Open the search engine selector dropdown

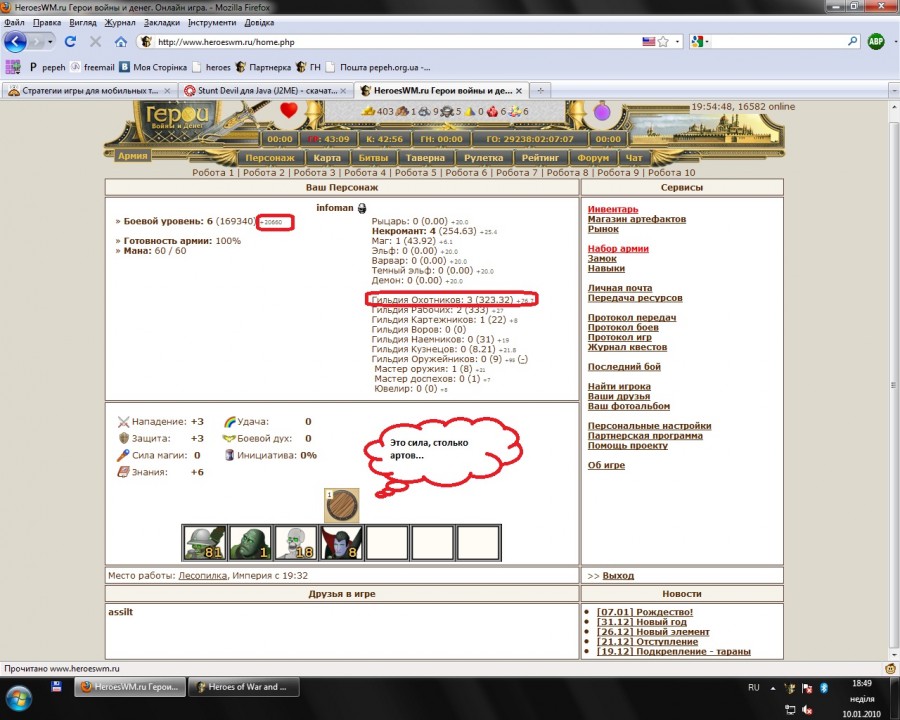(x=700, y=41)
